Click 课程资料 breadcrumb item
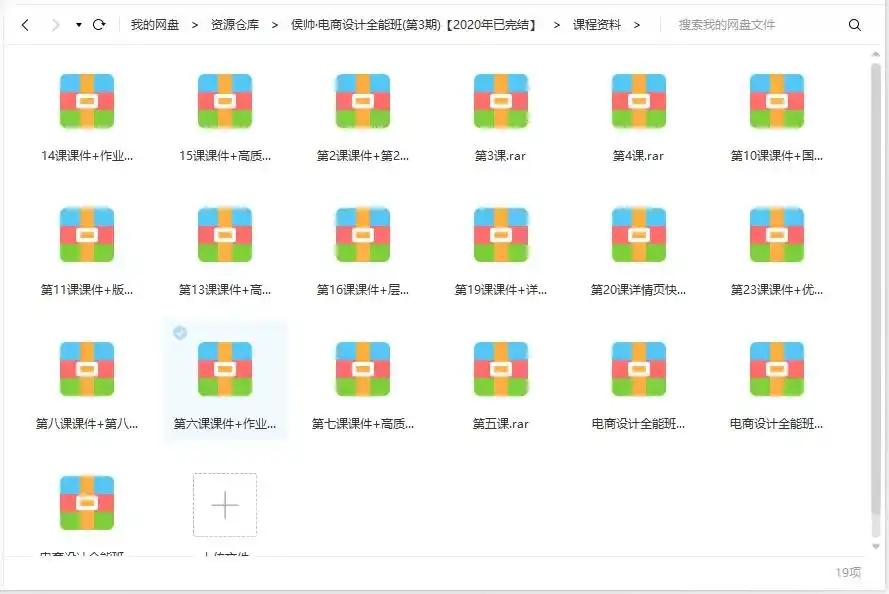 point(596,25)
